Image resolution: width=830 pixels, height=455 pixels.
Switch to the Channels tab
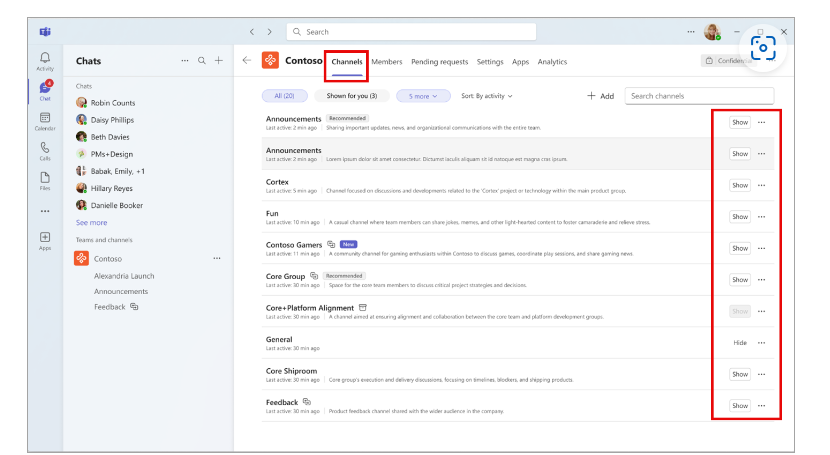click(347, 62)
